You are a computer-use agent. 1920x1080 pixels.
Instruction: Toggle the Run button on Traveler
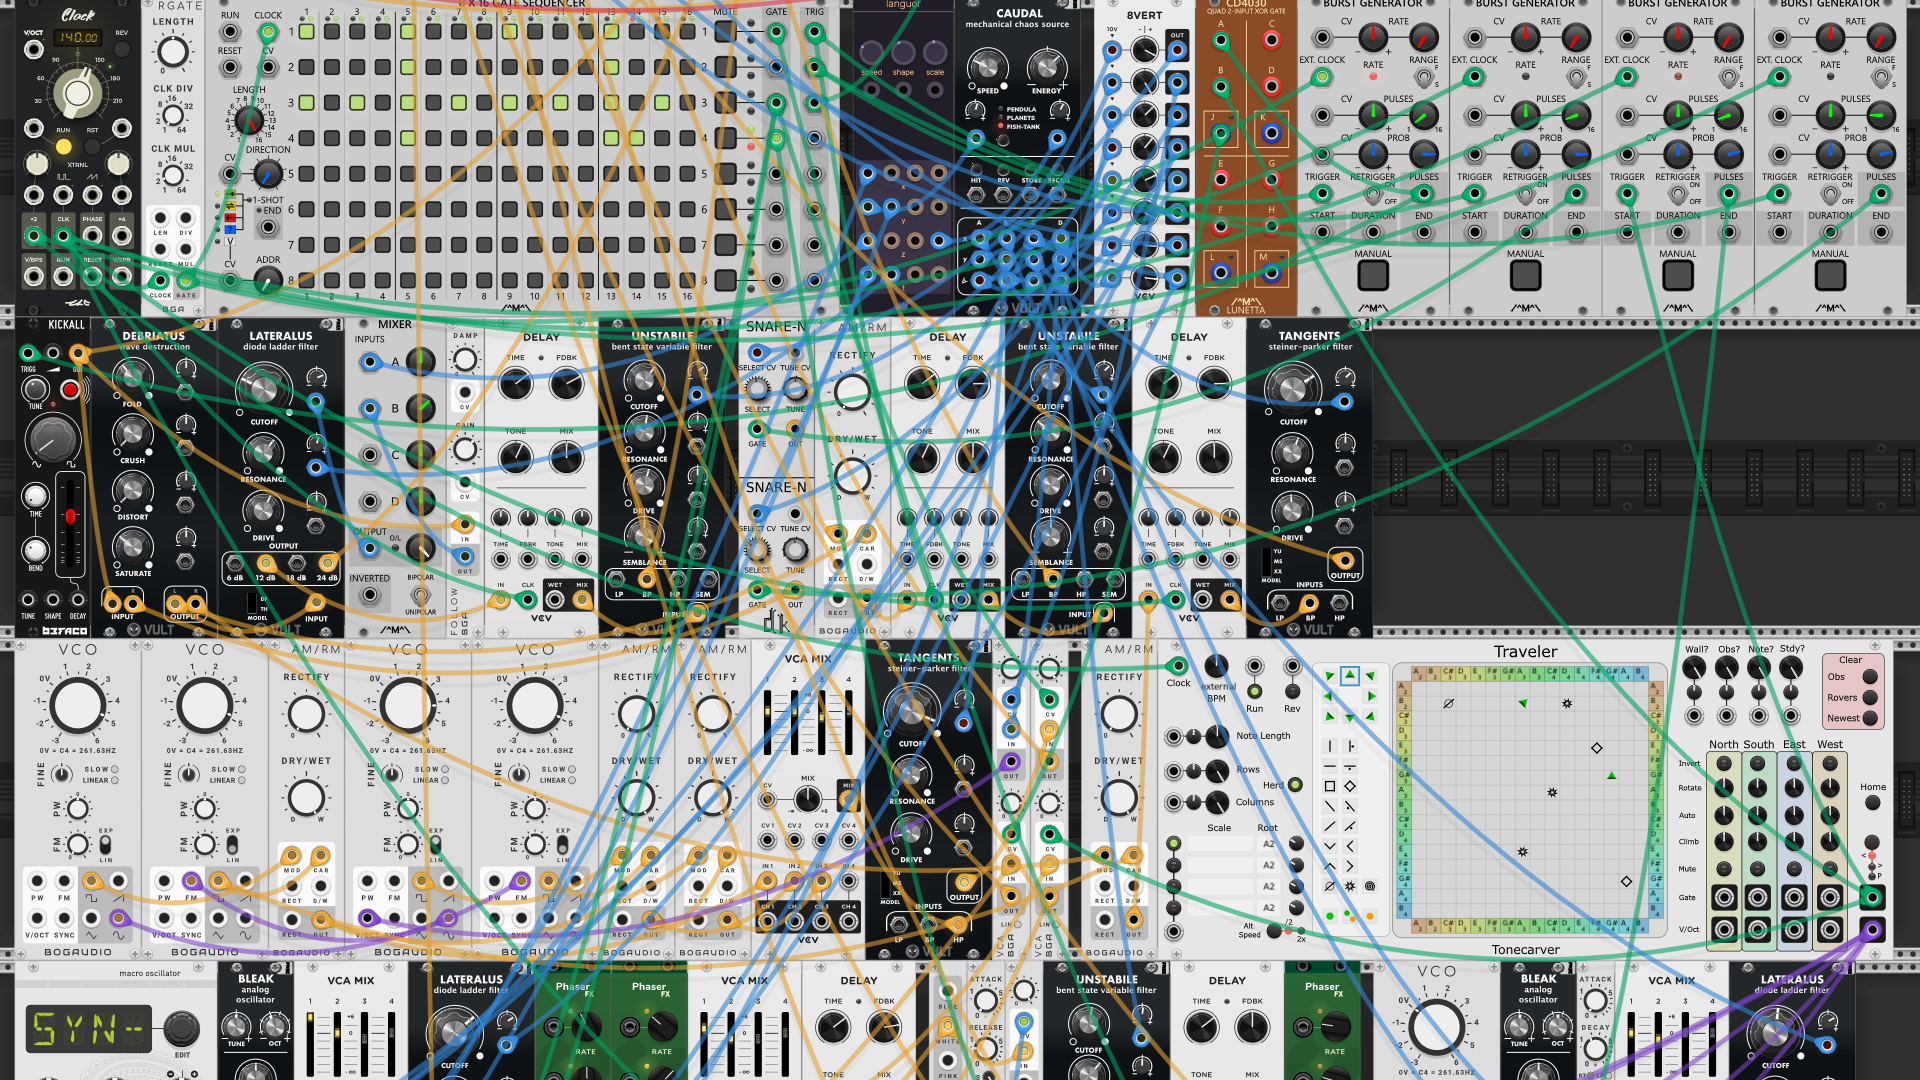(x=1254, y=692)
